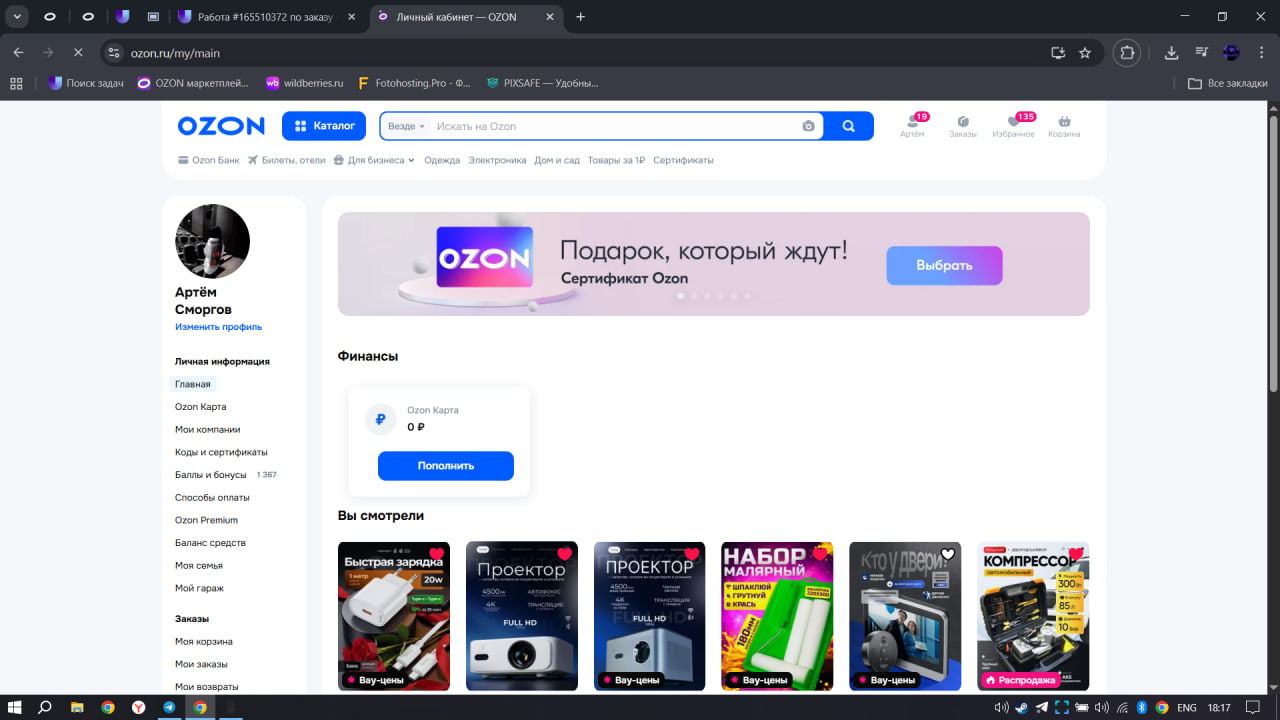Open image search via the camera icon
The width and height of the screenshot is (1280, 720).
click(808, 126)
